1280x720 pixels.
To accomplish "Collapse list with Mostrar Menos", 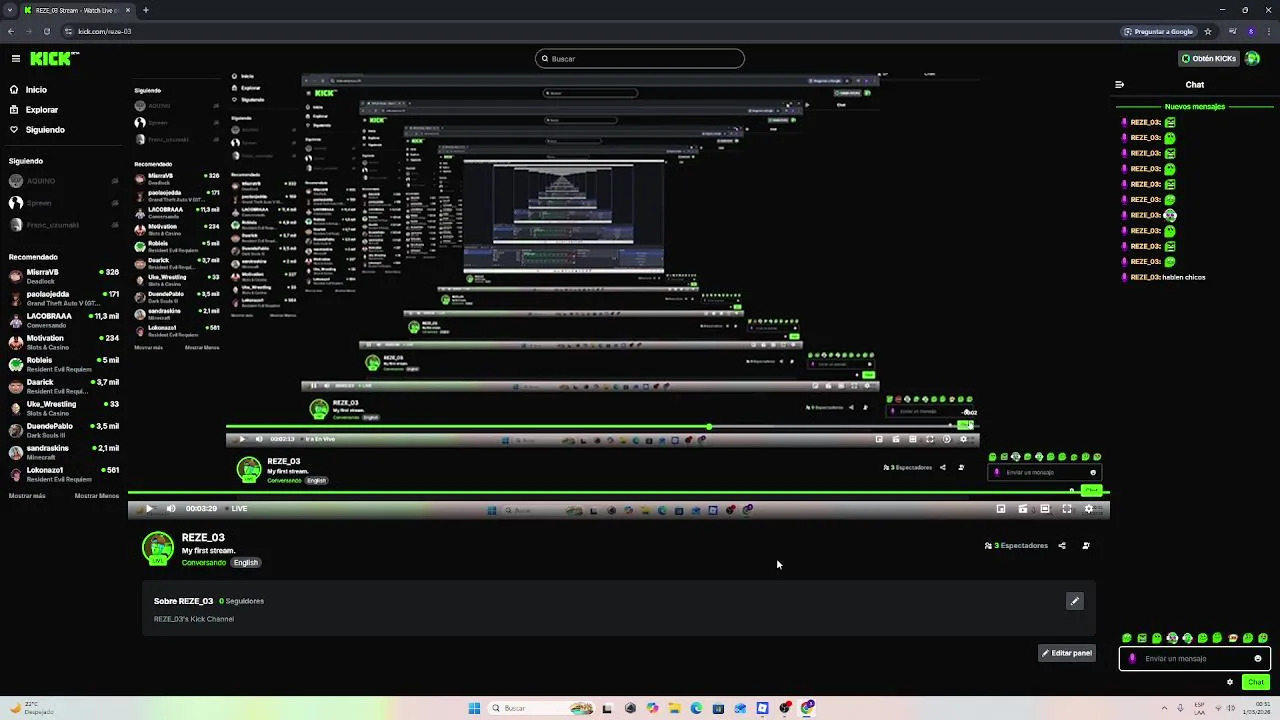I will tap(97, 496).
